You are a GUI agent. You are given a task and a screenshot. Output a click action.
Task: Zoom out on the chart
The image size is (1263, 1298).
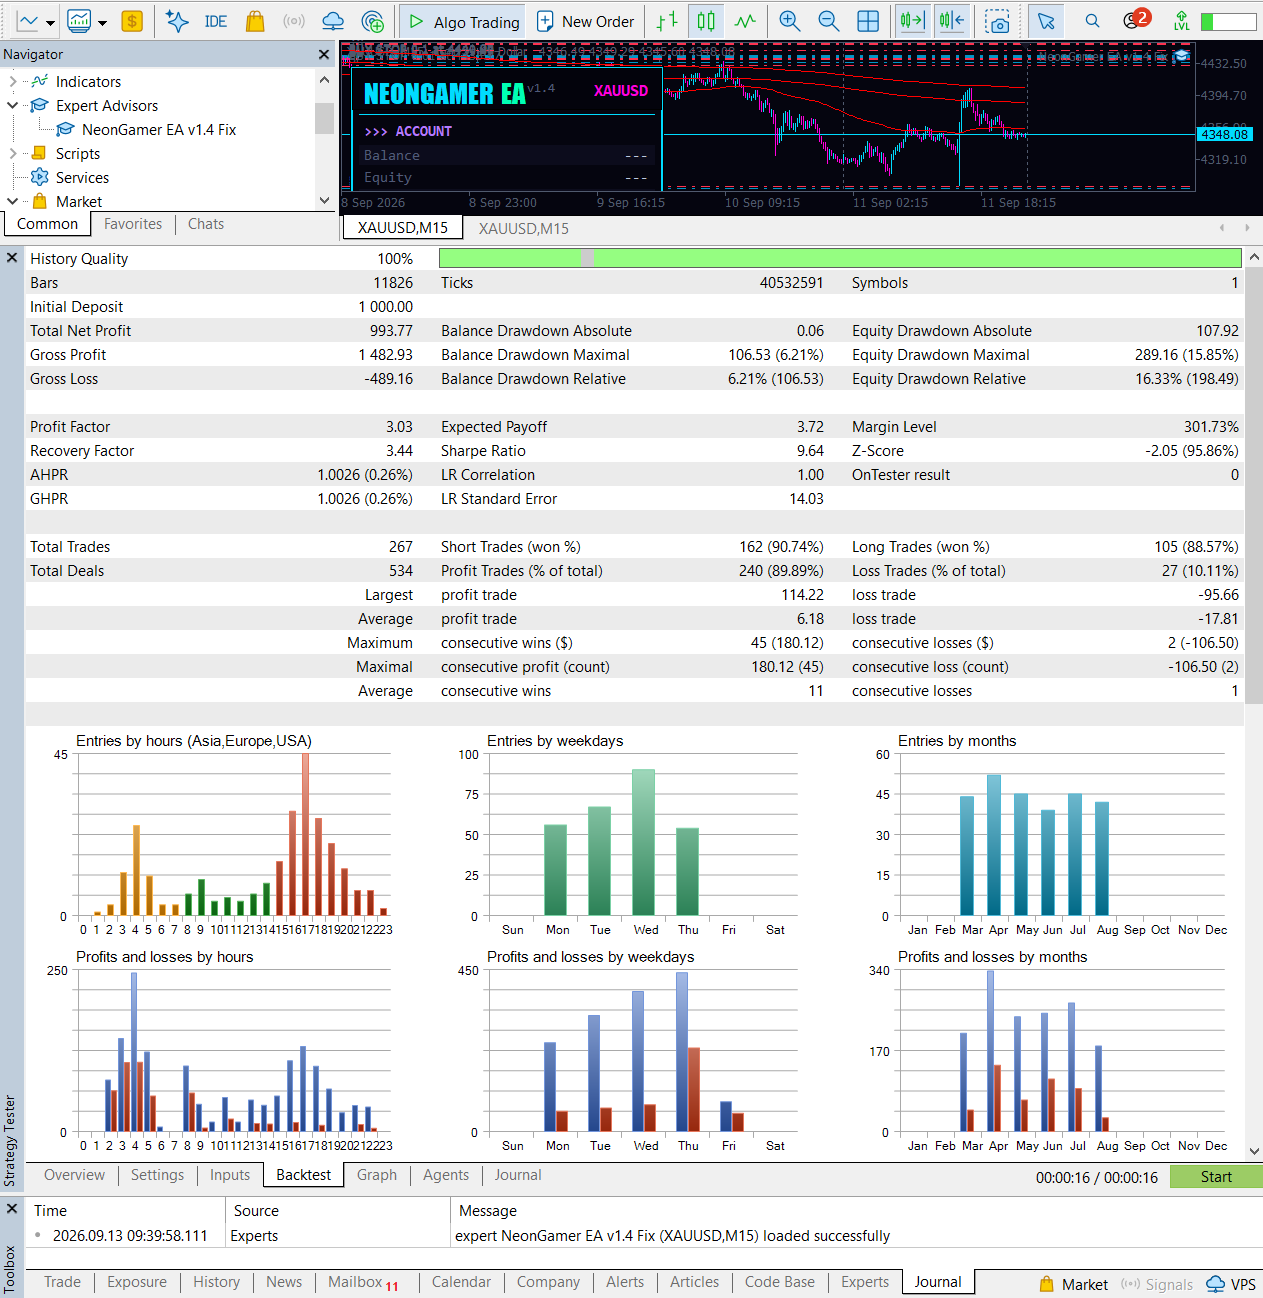828,21
